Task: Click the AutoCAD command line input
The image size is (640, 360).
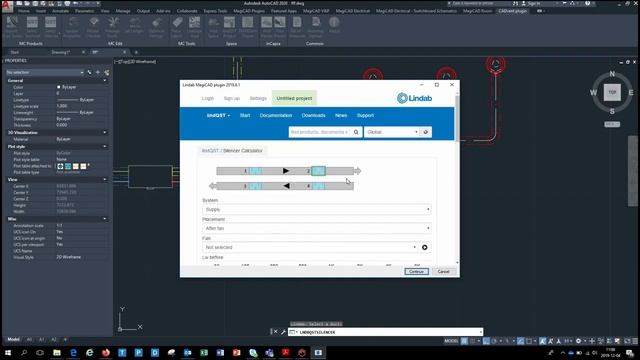Action: click(x=386, y=332)
